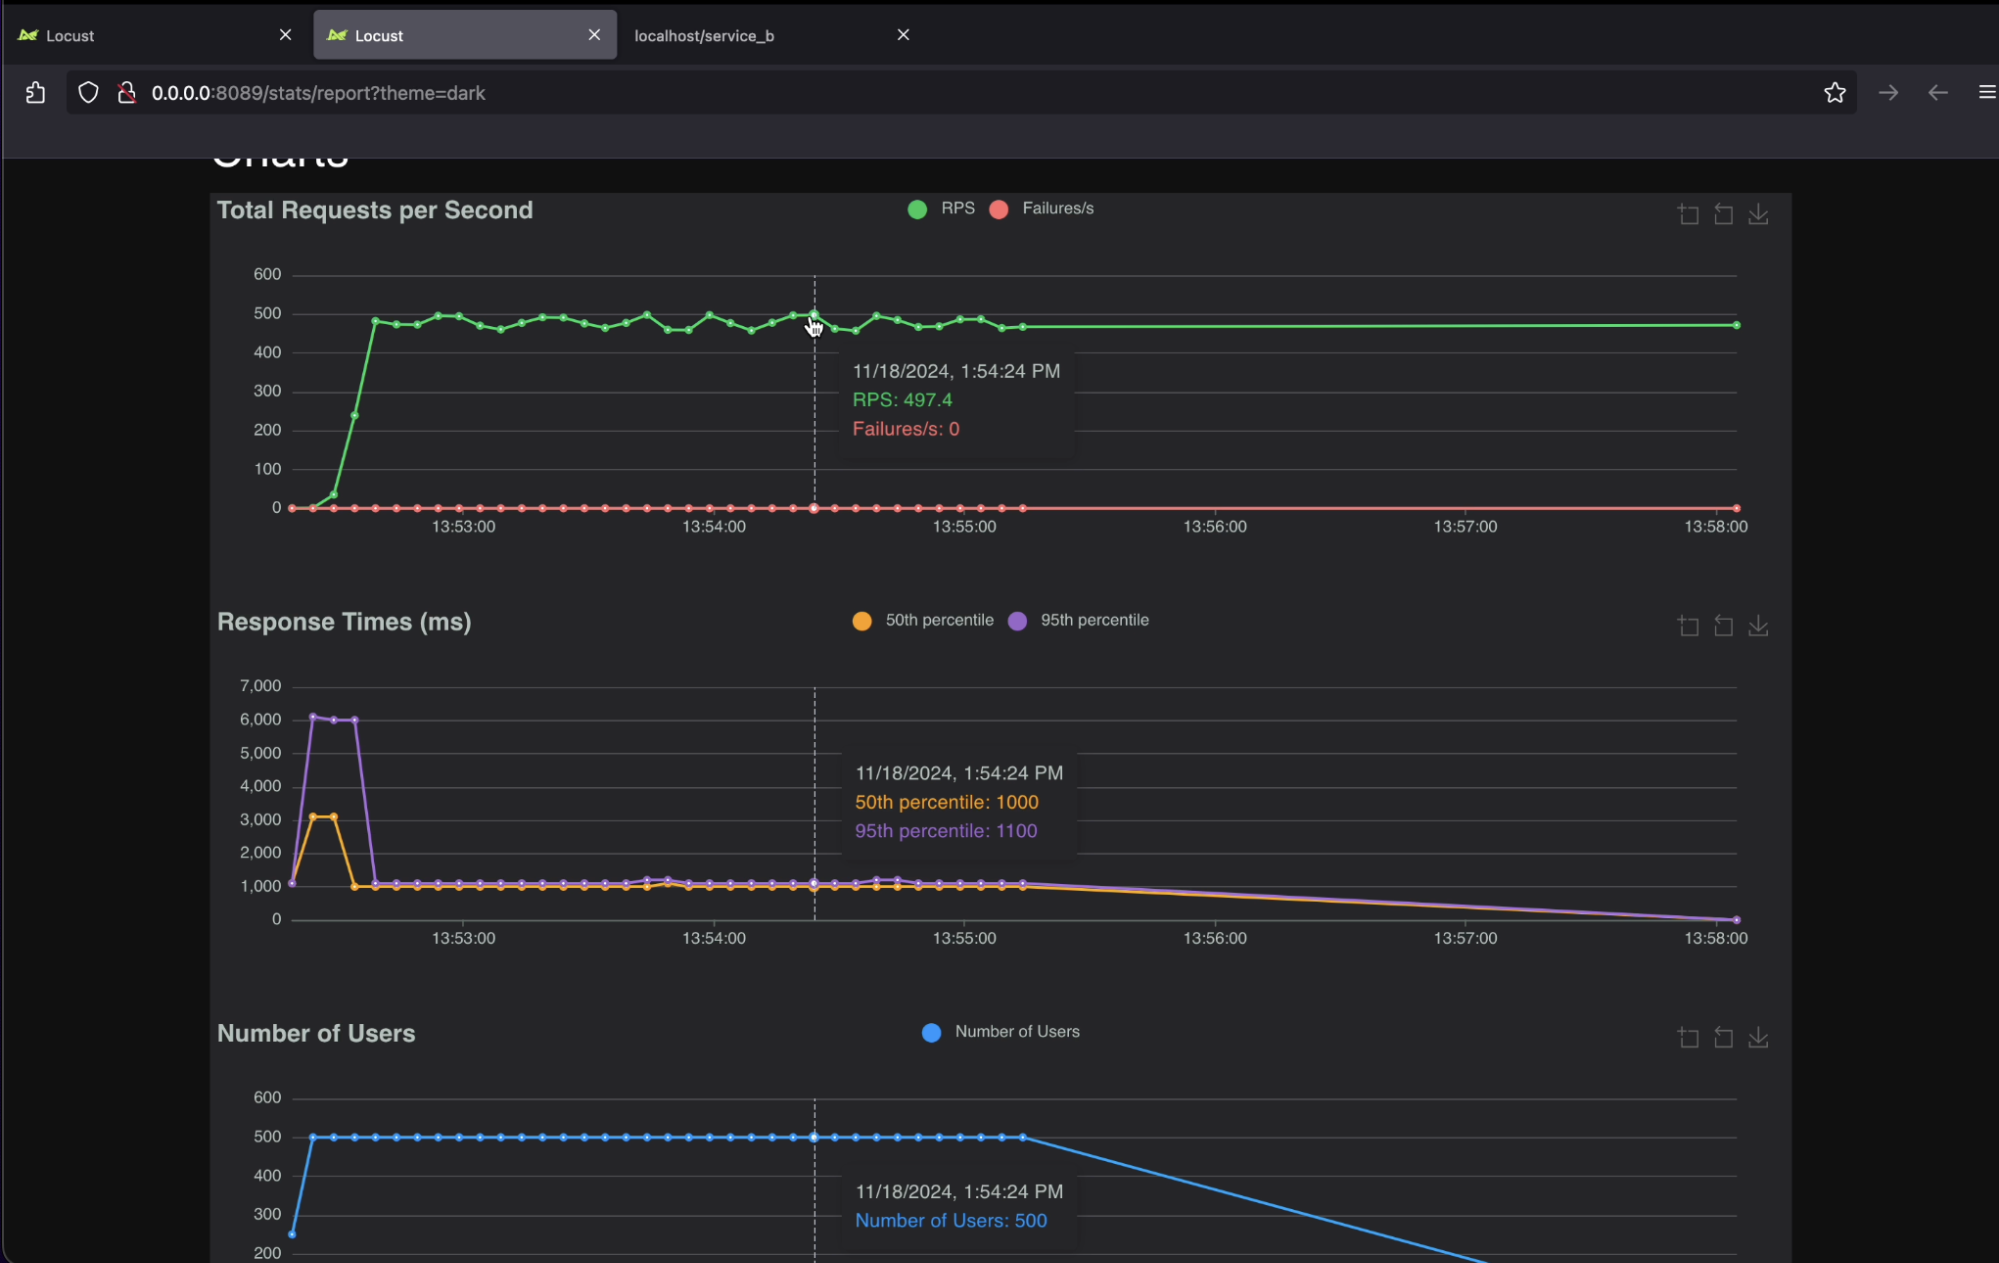
Task: Click zoom tool on Response Times chart
Action: coord(1688,626)
